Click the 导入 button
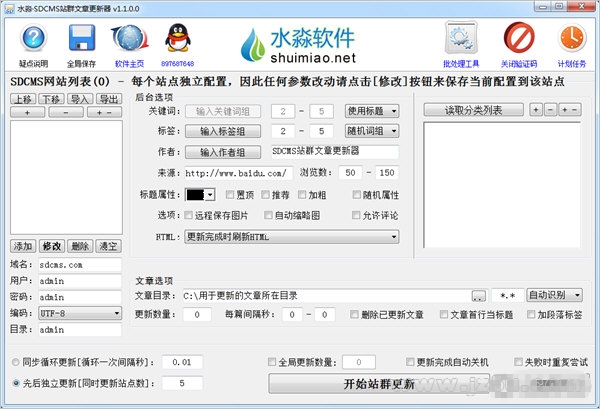Viewport: 600px width, 409px height. 80,99
